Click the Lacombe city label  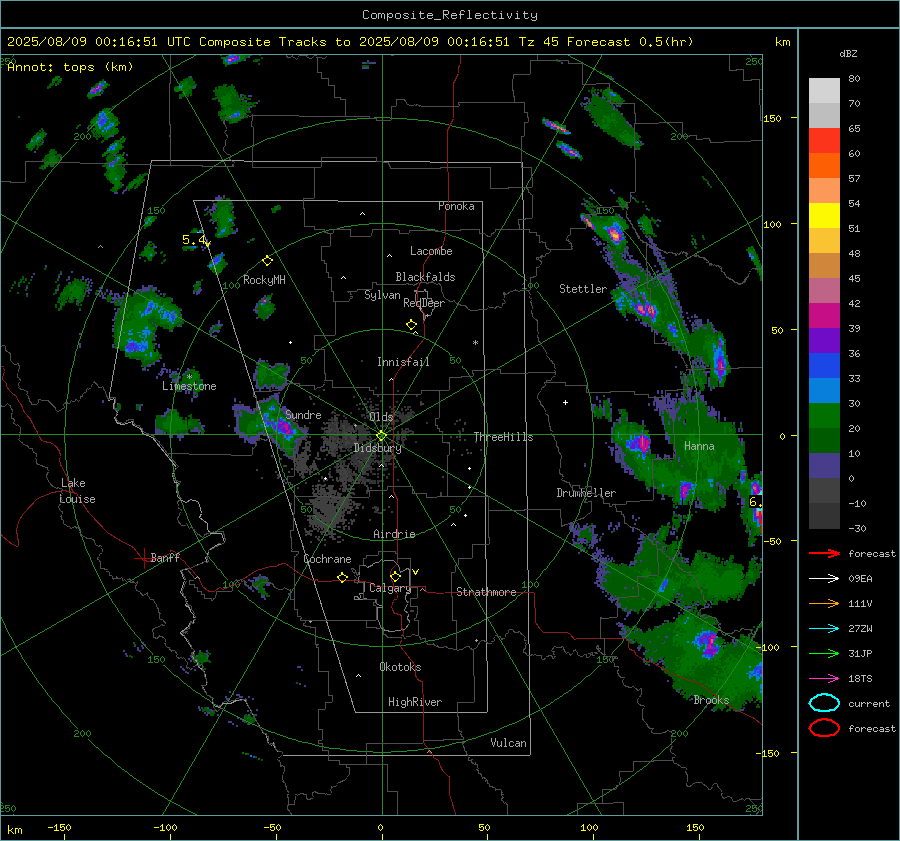tap(431, 251)
